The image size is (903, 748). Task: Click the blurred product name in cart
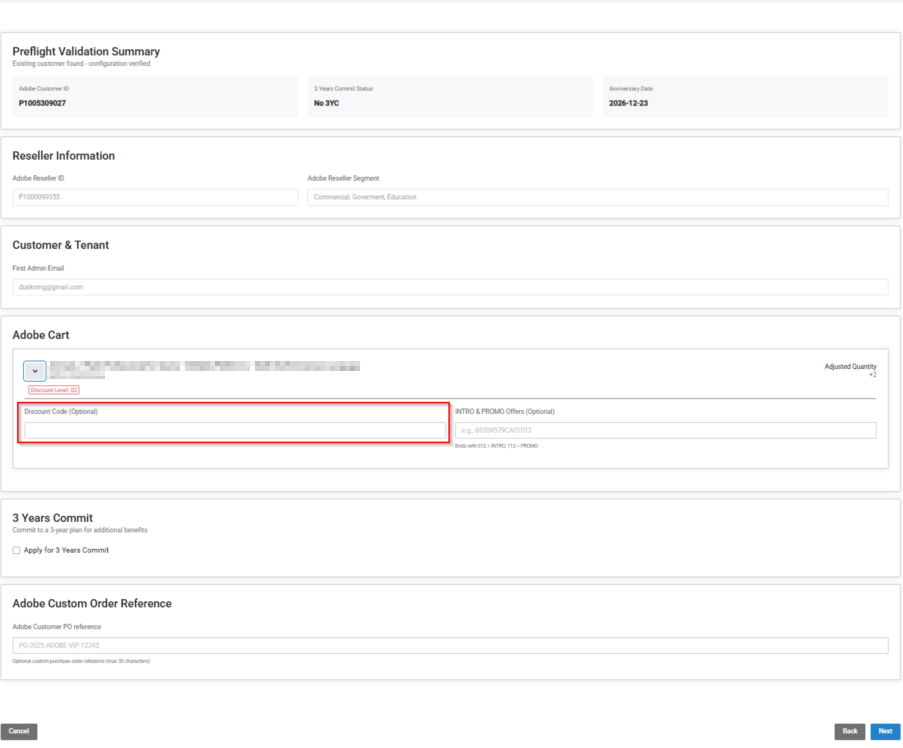(205, 367)
